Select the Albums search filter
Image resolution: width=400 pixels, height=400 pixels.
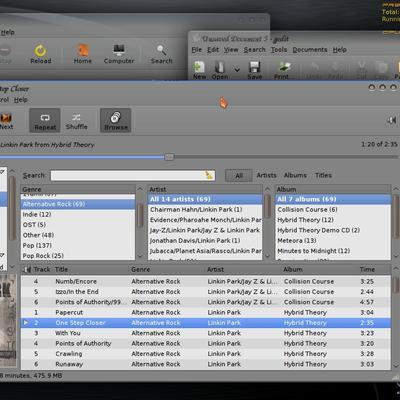(x=295, y=175)
